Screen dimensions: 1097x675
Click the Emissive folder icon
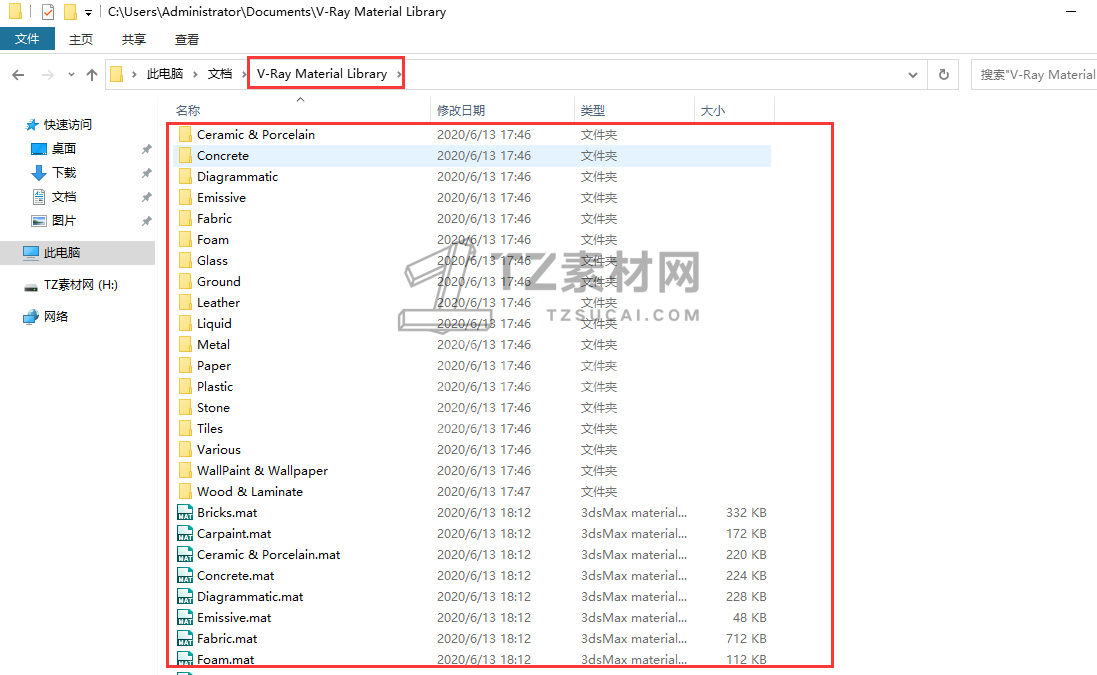[x=185, y=197]
